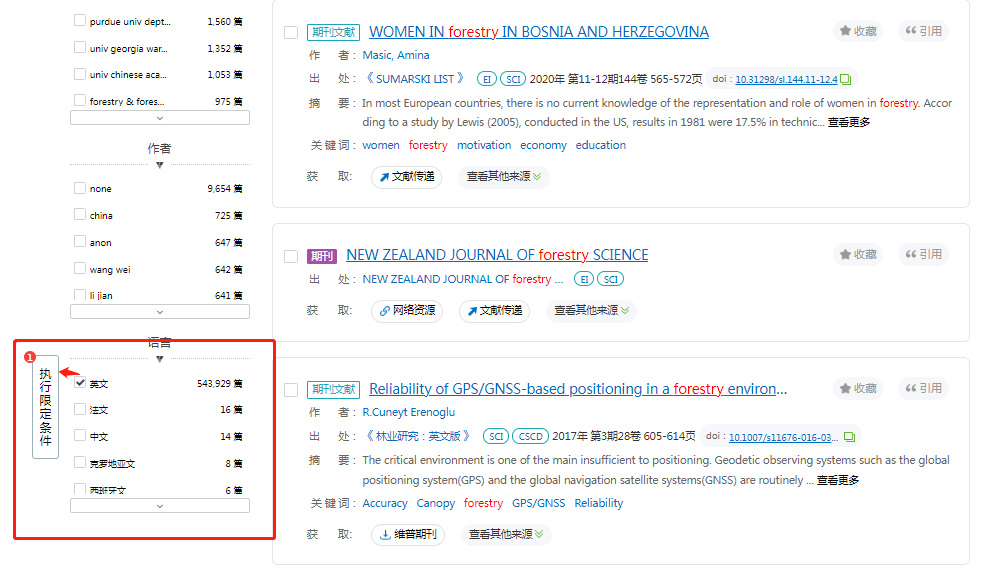Check the 法文 language filter
This screenshot has width=993, height=570.
80,410
